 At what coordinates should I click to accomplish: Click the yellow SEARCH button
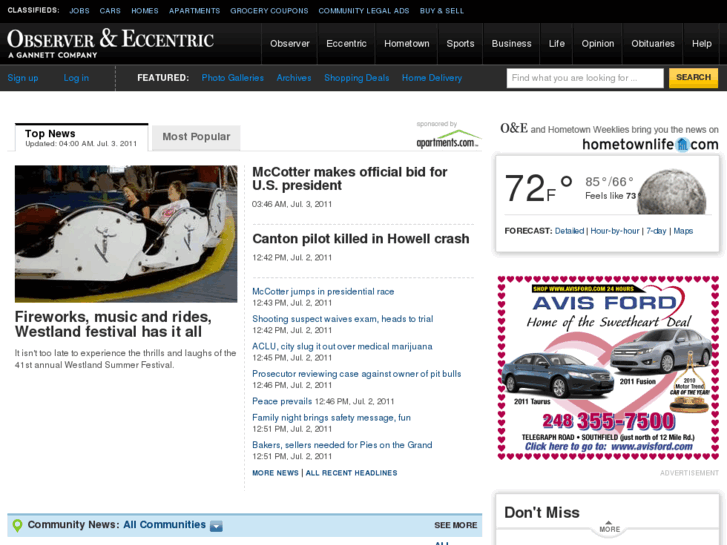pos(693,77)
